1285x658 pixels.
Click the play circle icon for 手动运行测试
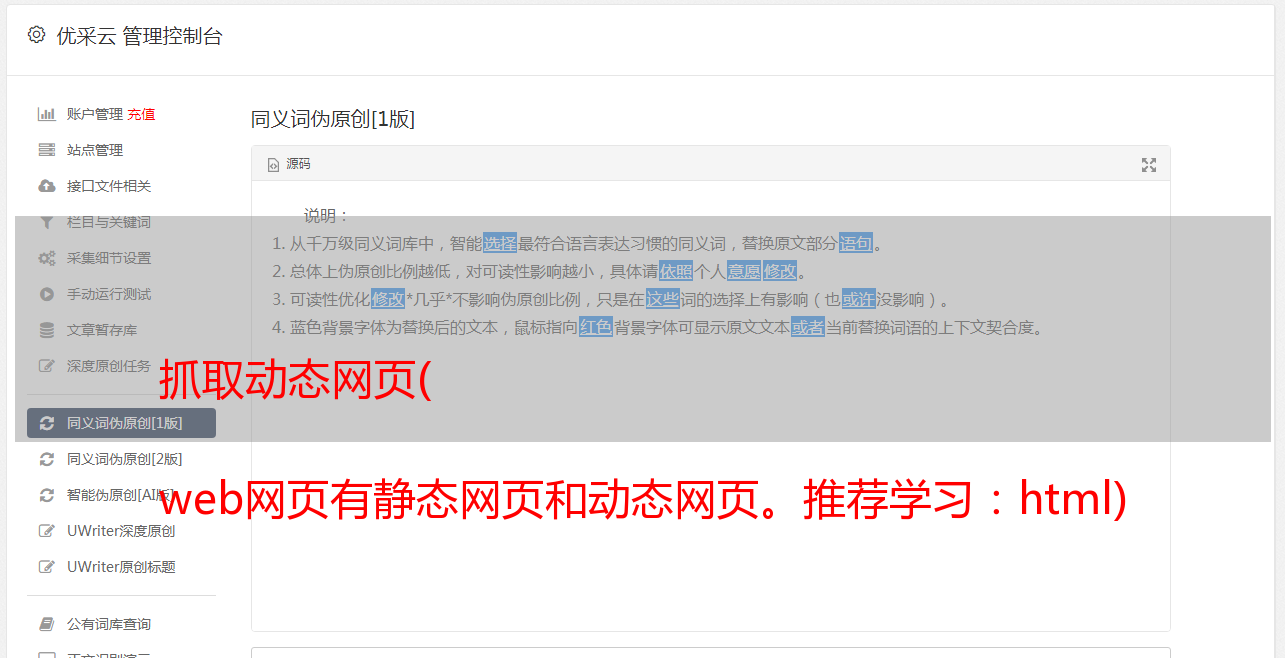(x=46, y=294)
